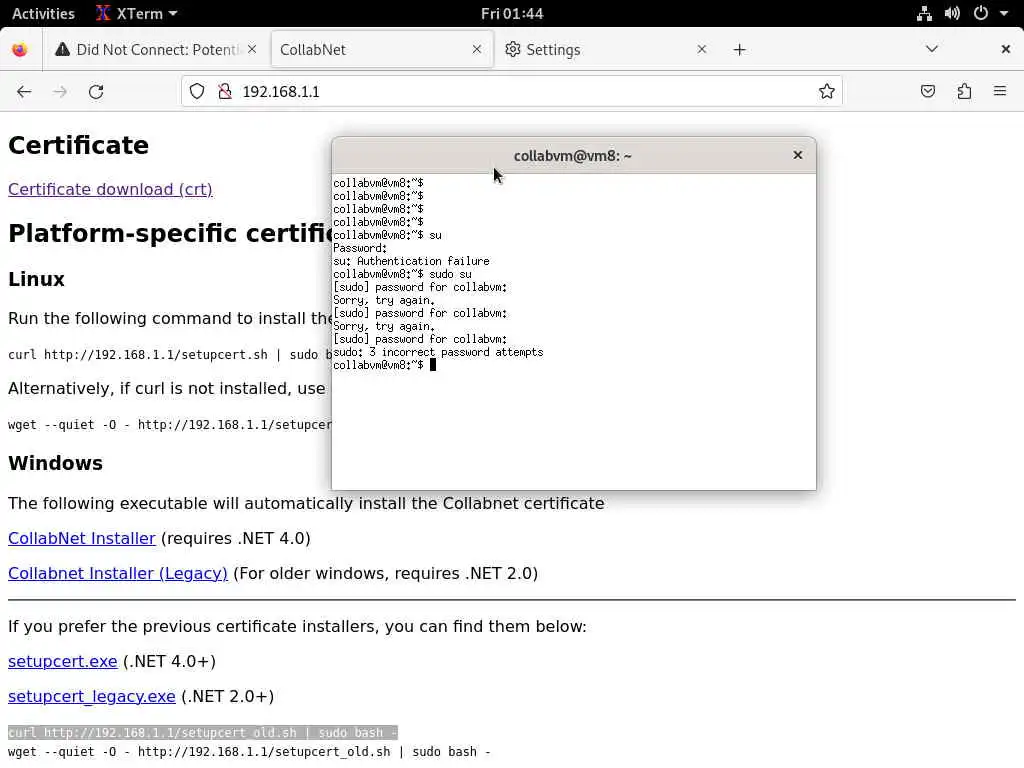Open a new tab with plus button
The image size is (1024, 768).
pos(739,50)
